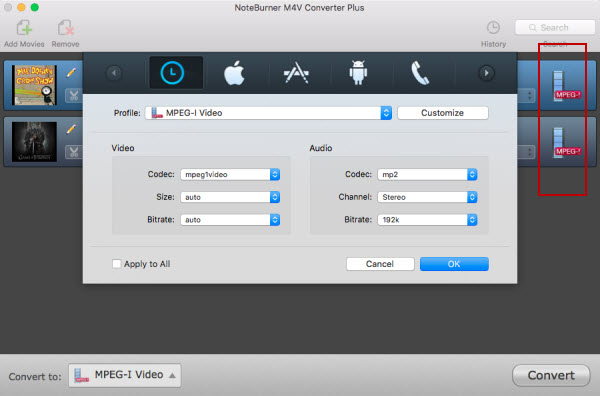The width and height of the screenshot is (600, 396).
Task: Show next profile categories with right arrow
Action: tap(486, 73)
